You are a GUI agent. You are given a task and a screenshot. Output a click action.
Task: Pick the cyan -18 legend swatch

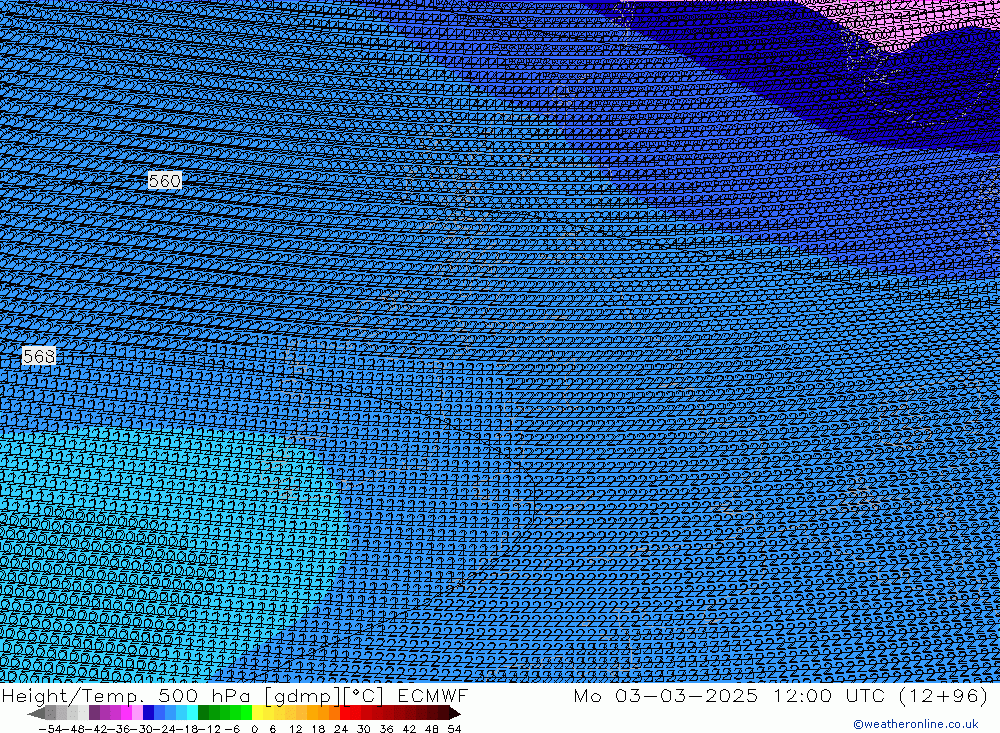[x=192, y=713]
